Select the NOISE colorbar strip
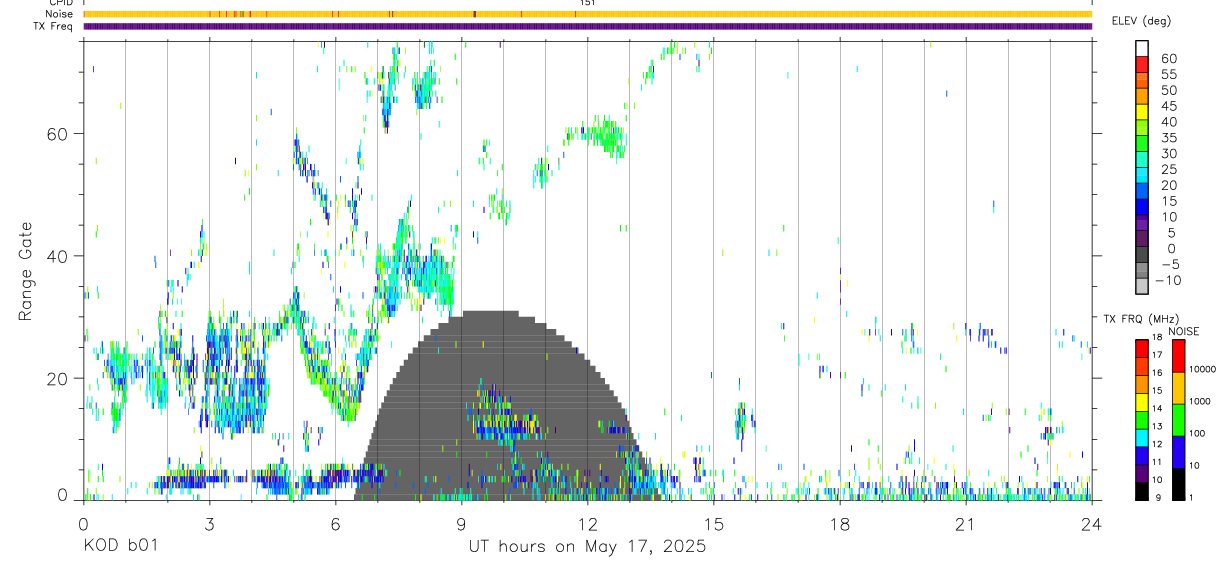Screen dimensions: 1228x567 pyautogui.click(x=1179, y=420)
